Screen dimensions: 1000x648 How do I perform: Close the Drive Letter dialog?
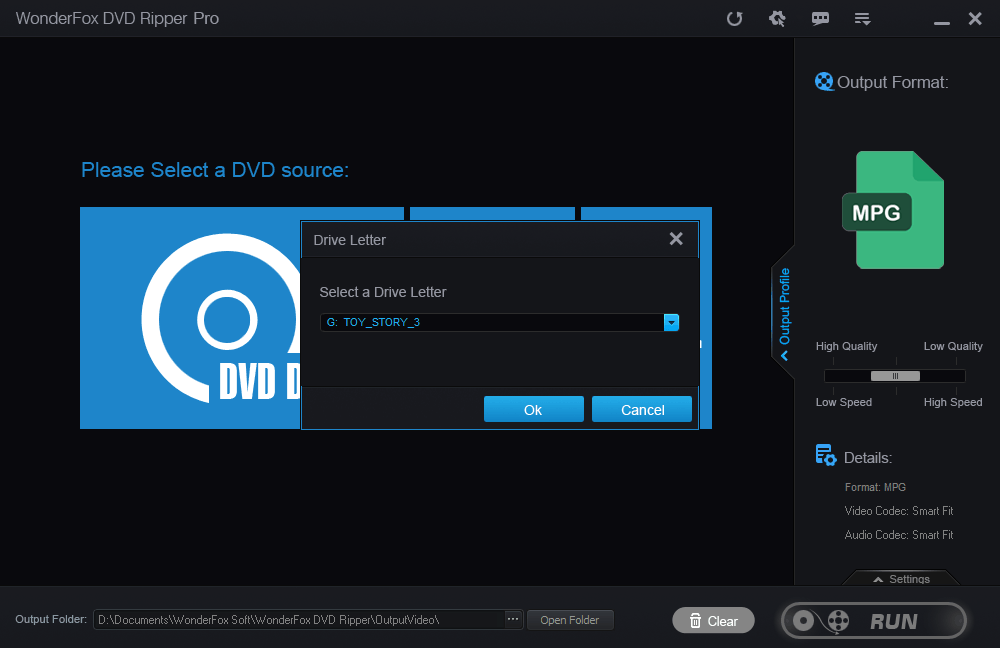point(676,239)
